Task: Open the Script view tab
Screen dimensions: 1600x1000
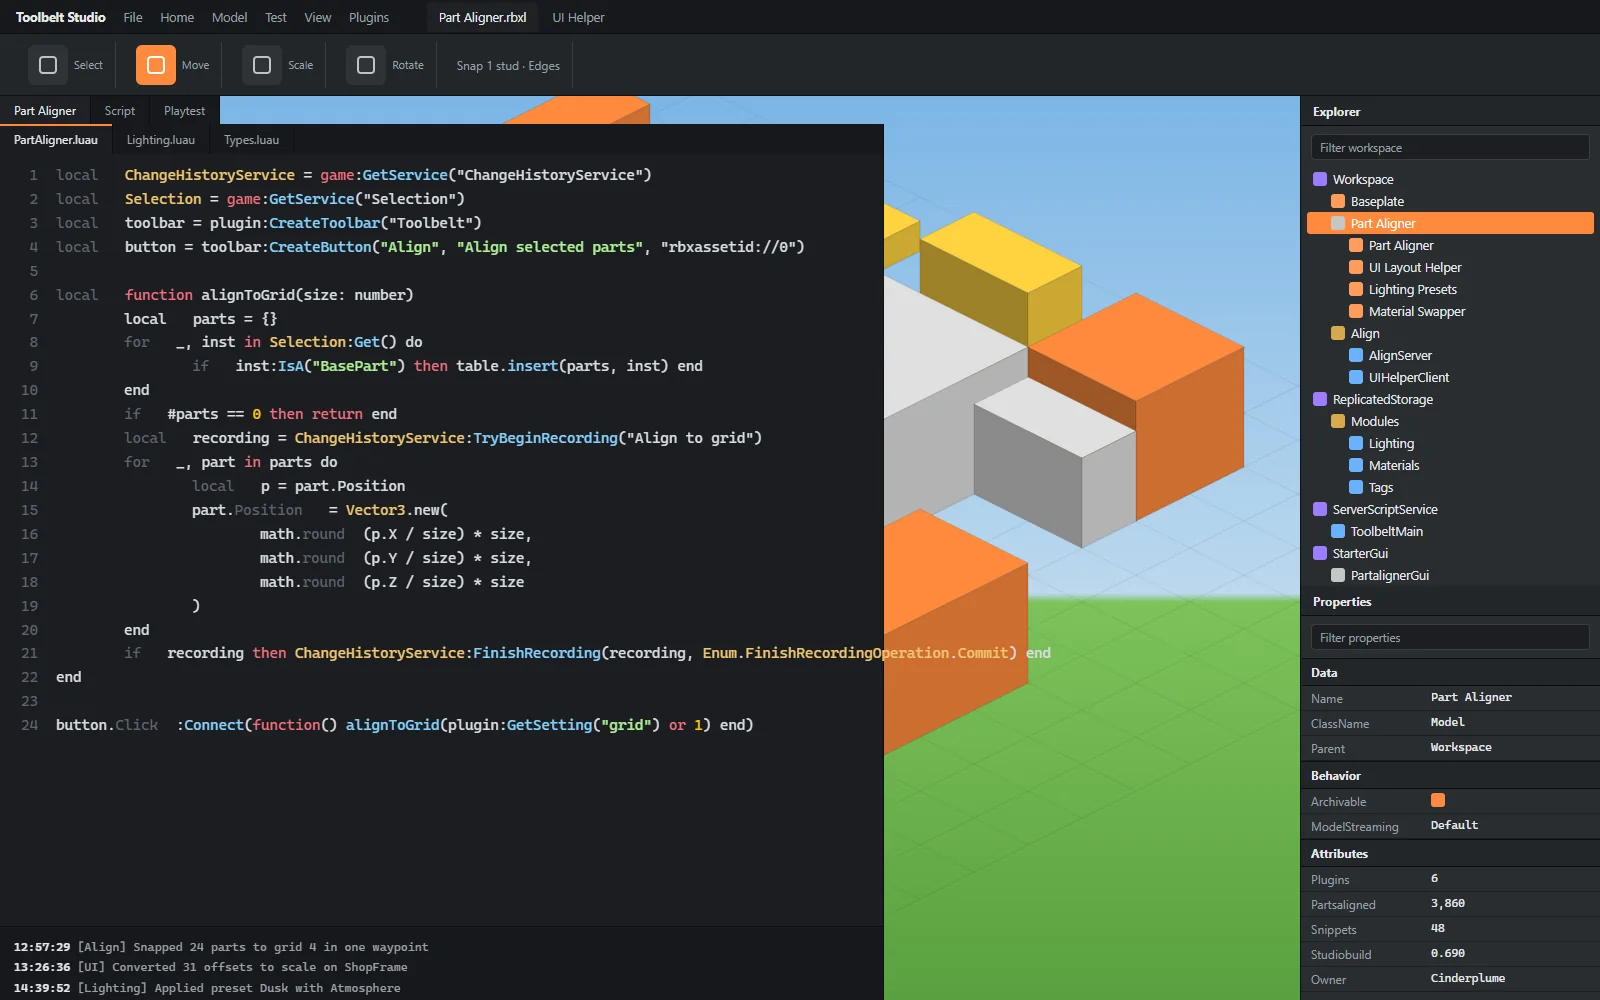Action: [120, 111]
